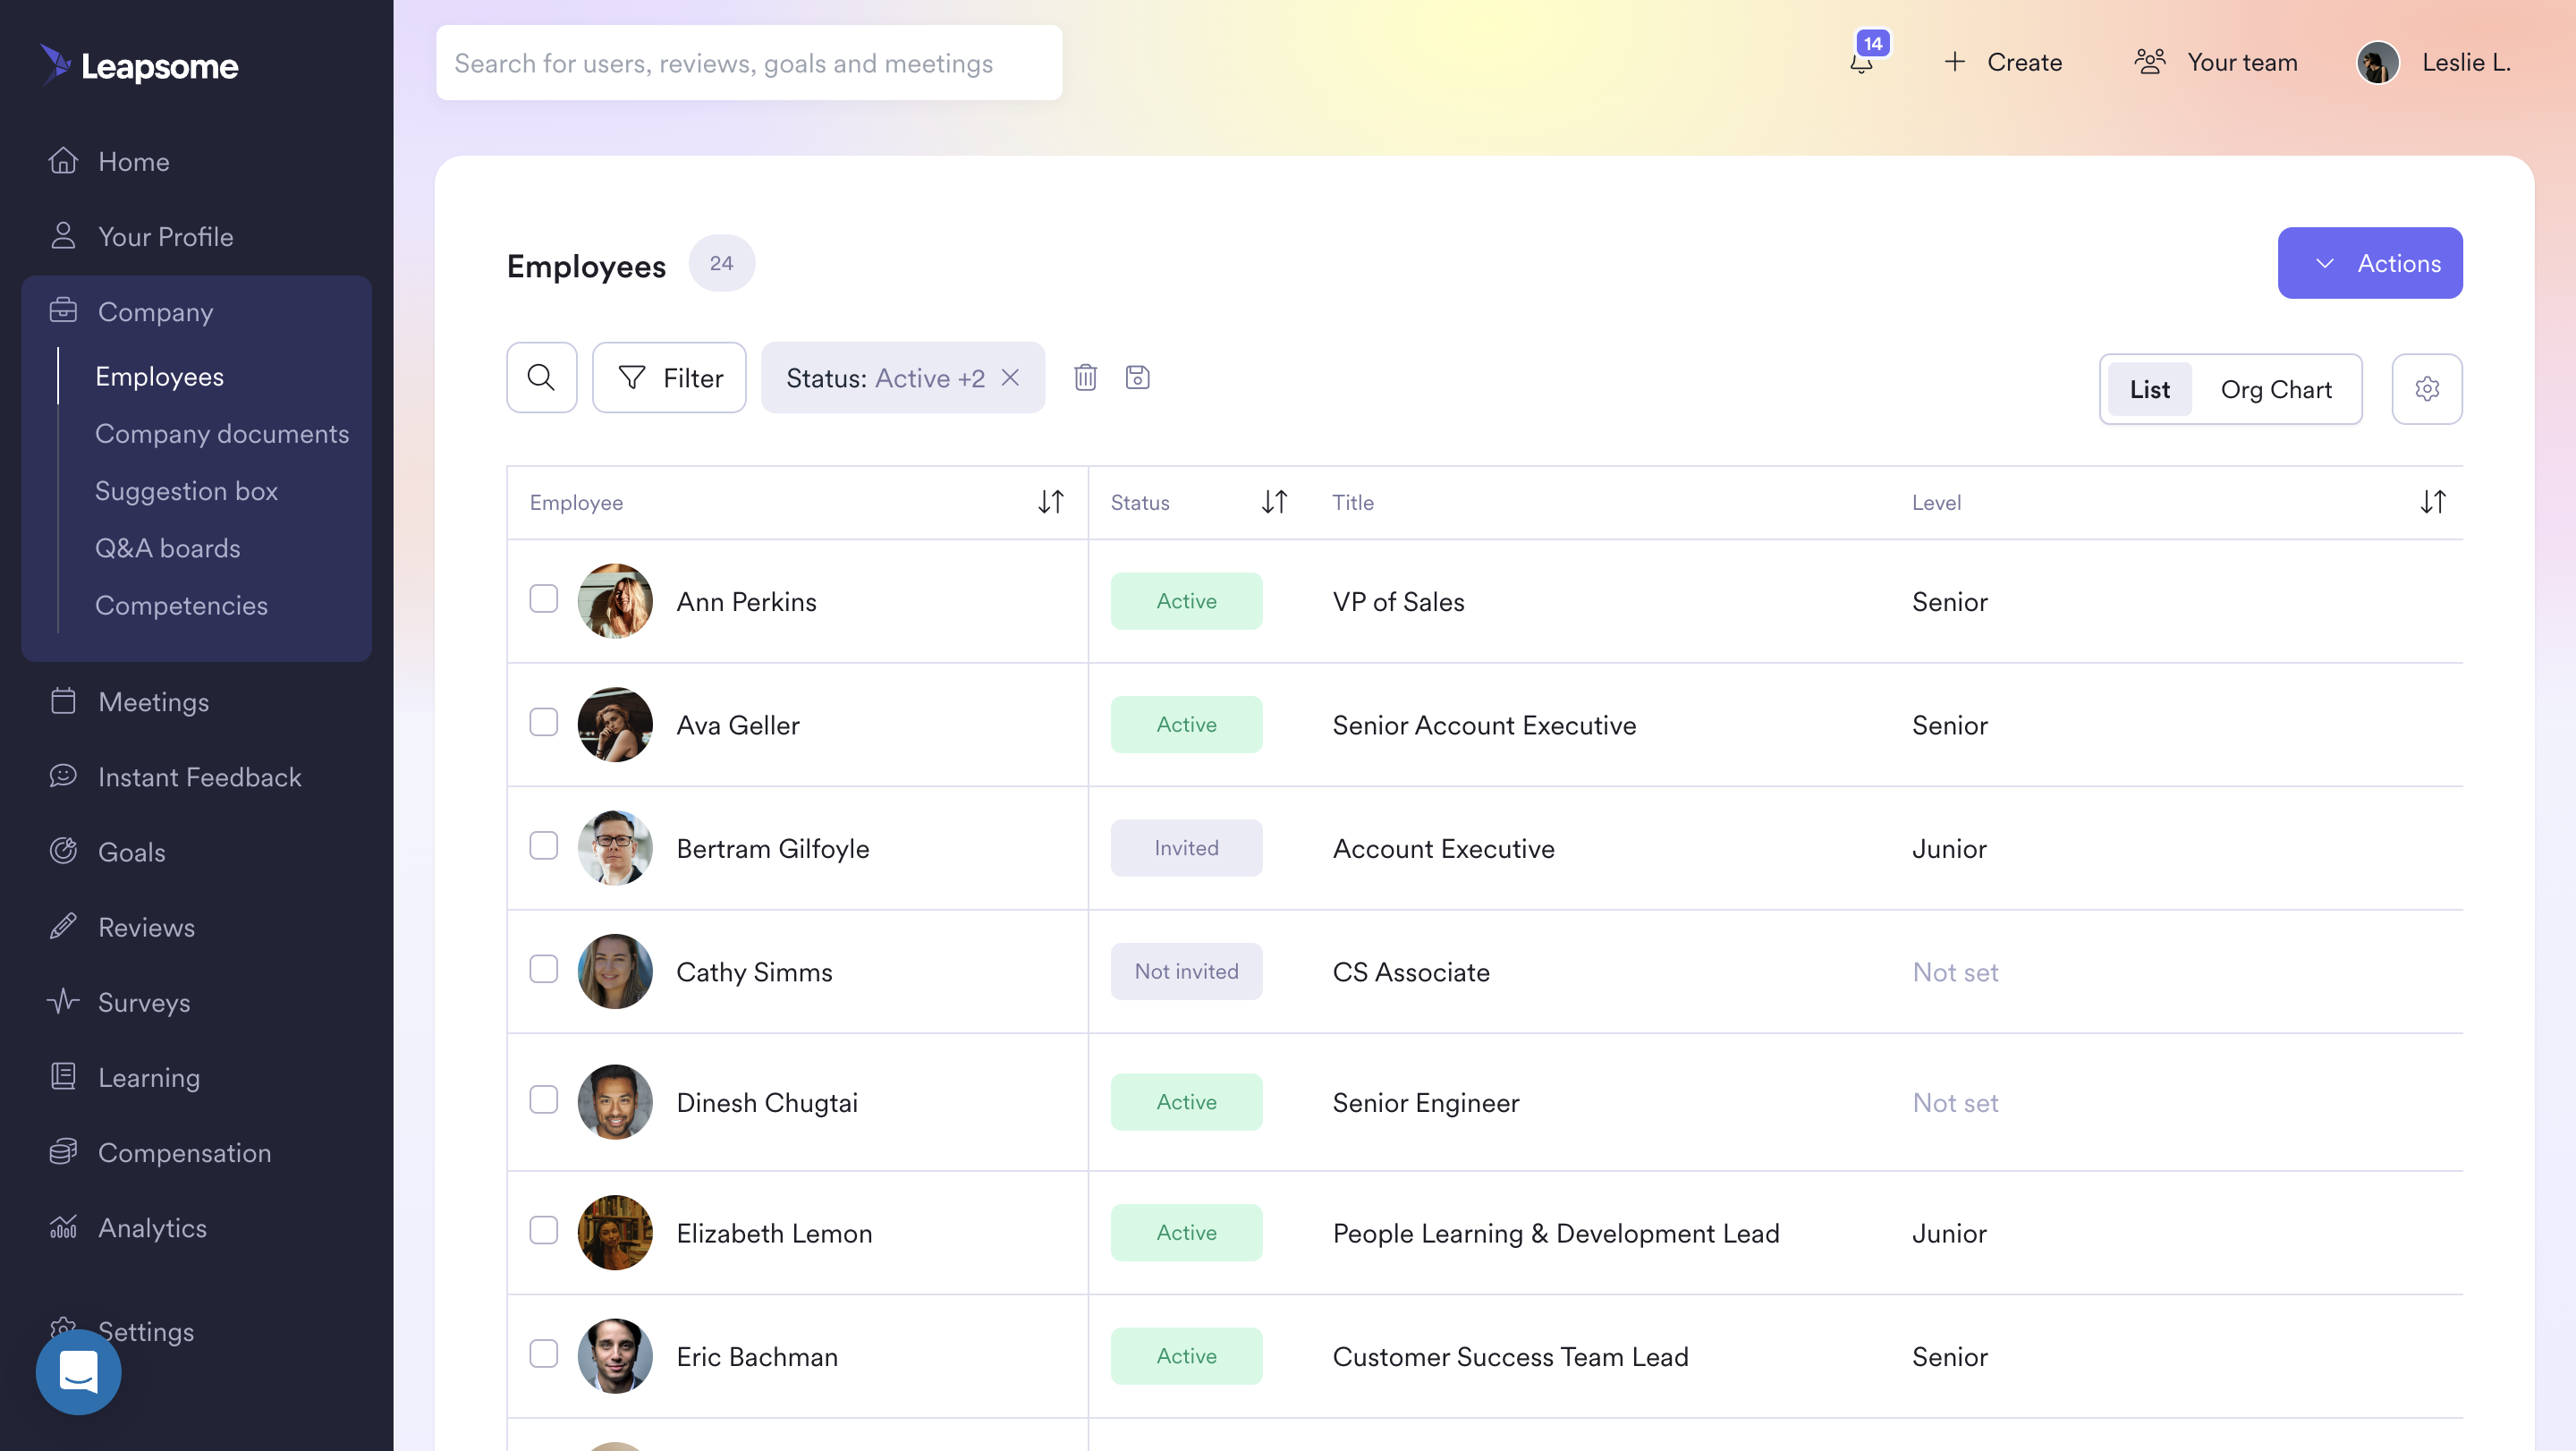
Task: Click the Create button in header
Action: (x=2003, y=62)
